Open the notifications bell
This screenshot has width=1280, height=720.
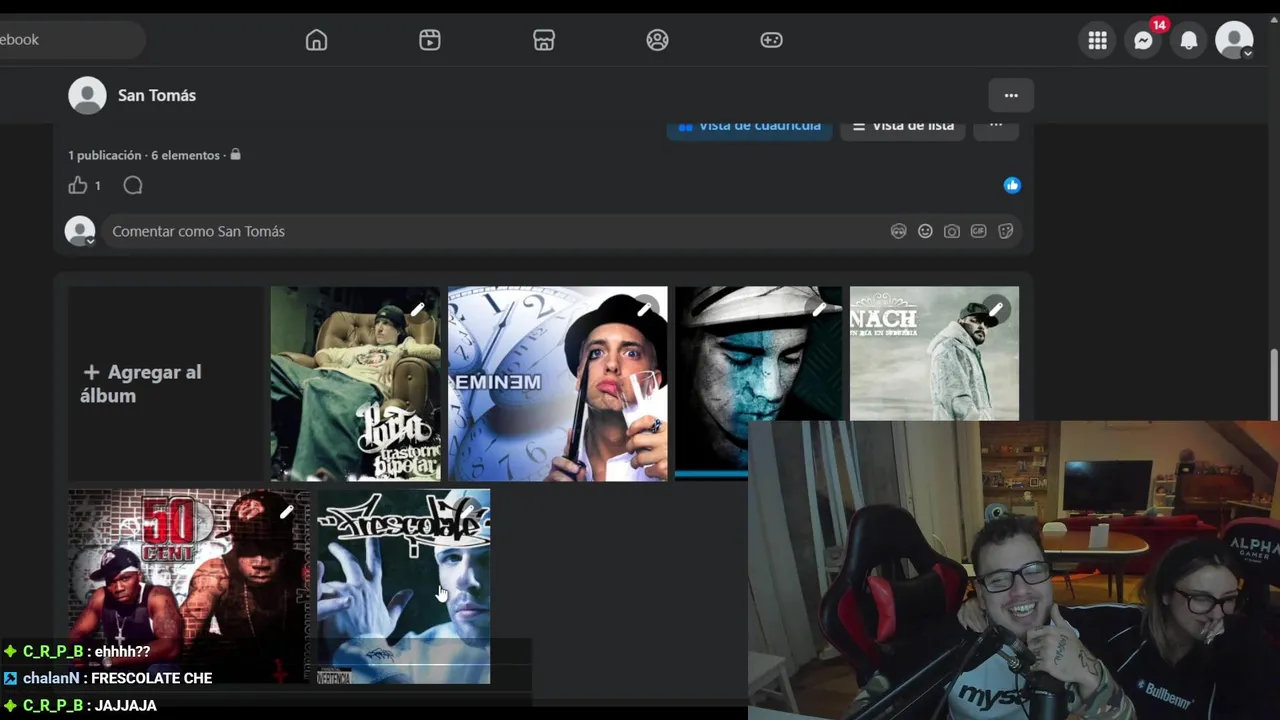pyautogui.click(x=1189, y=40)
